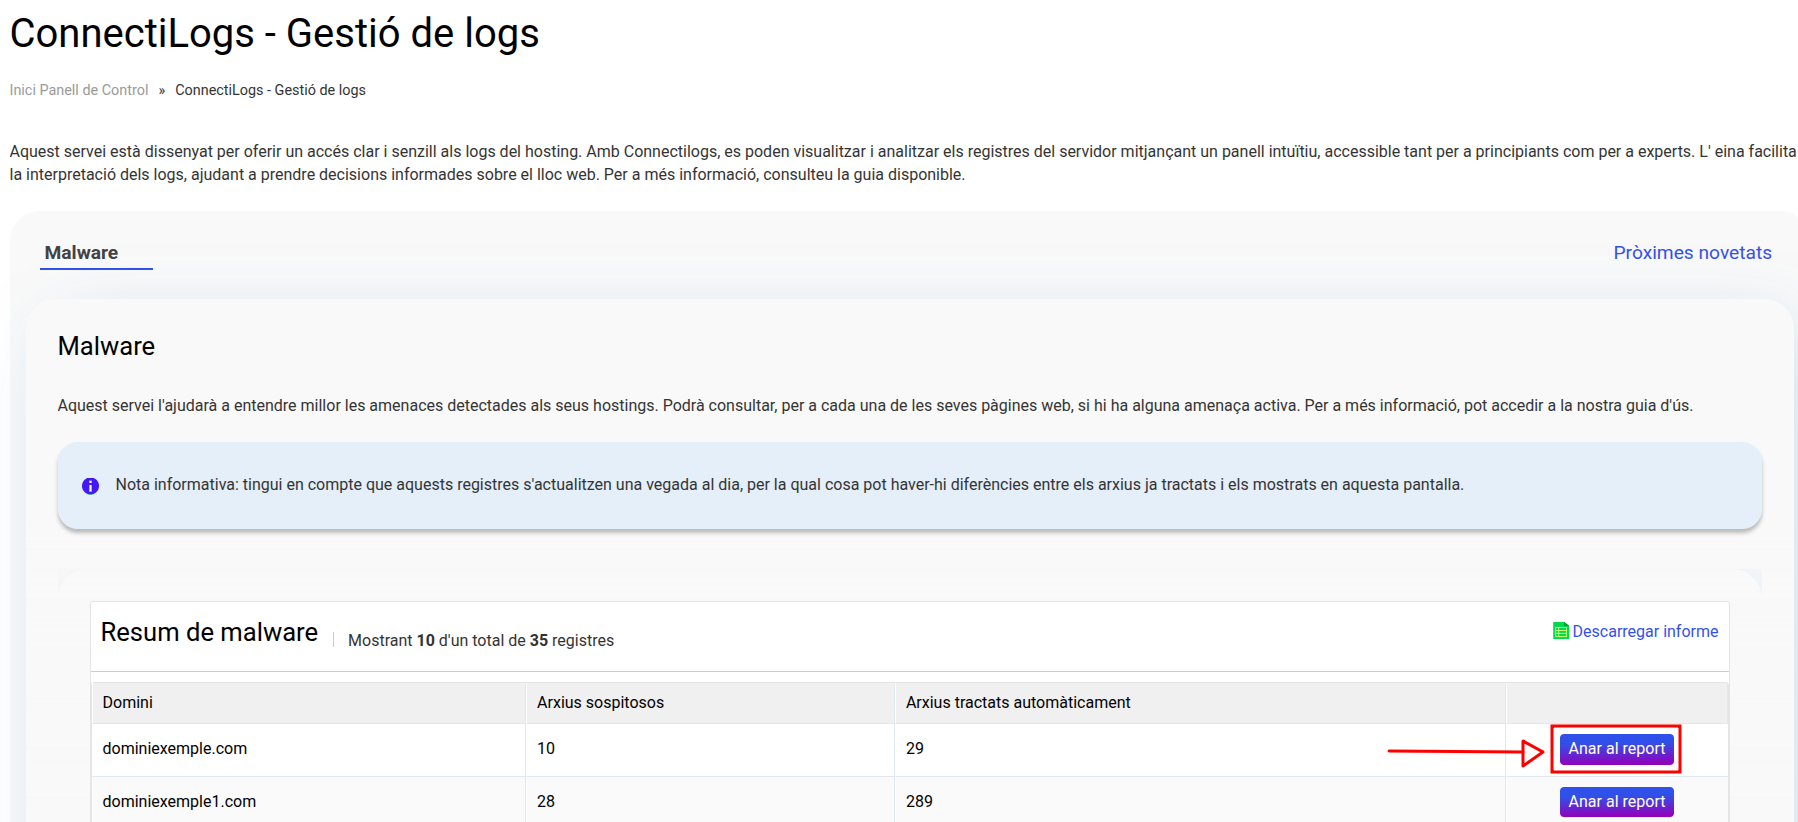This screenshot has width=1798, height=822.
Task: Click the suspicious files value 28
Action: pyautogui.click(x=546, y=802)
